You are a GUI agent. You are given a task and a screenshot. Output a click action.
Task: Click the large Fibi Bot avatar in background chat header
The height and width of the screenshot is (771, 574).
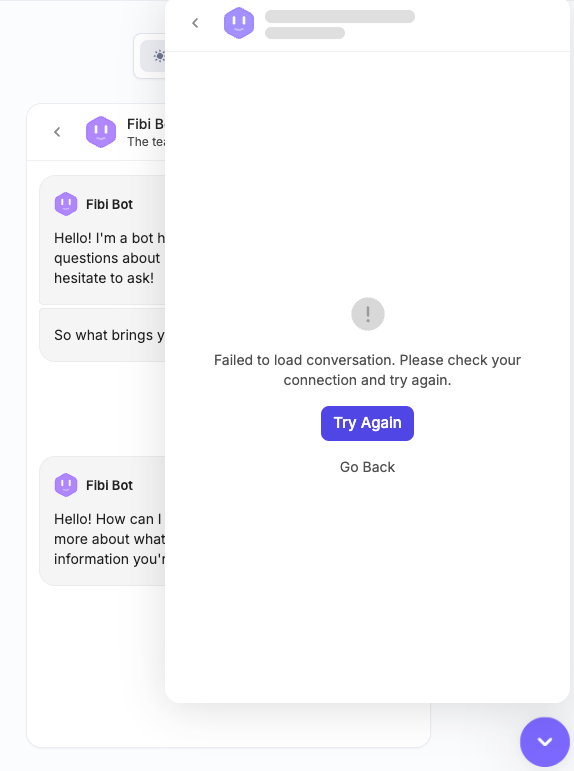[101, 132]
